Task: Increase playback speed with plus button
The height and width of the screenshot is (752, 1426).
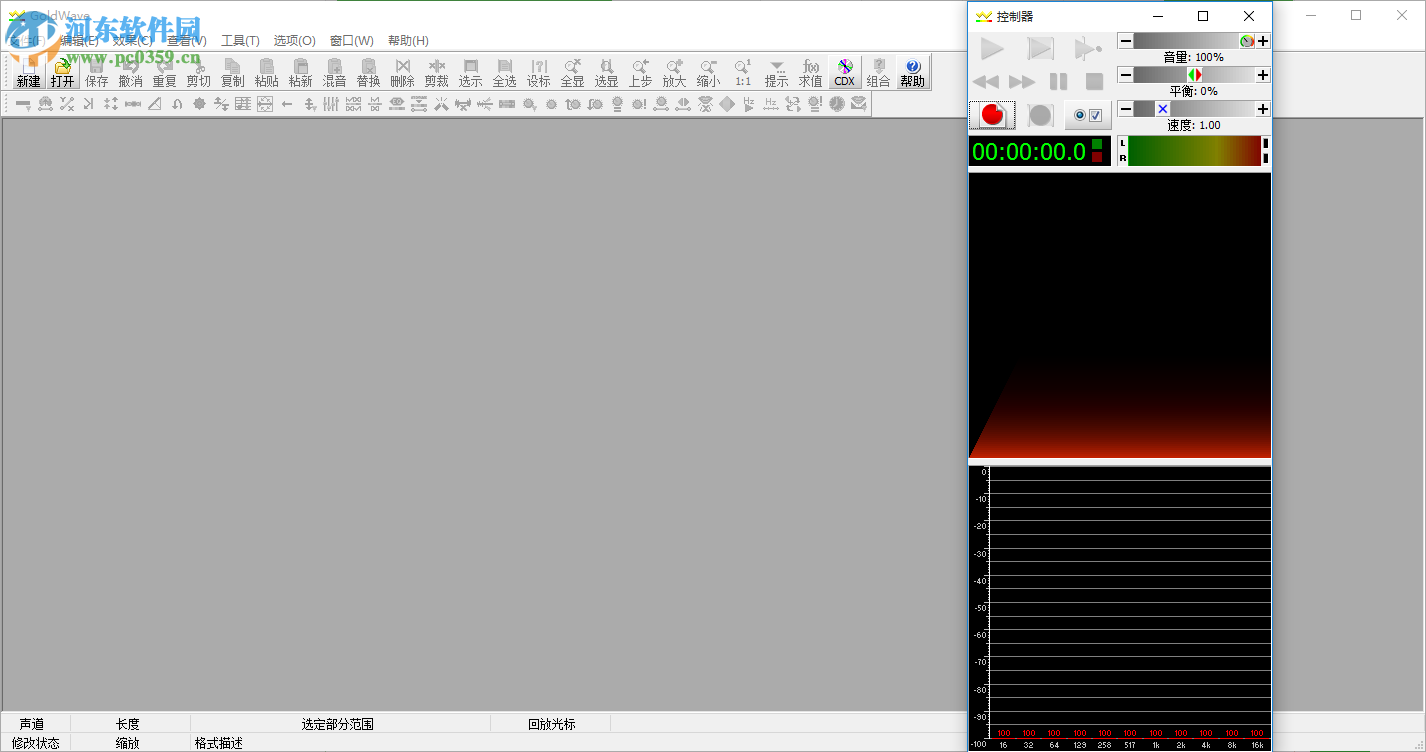Action: tap(1263, 109)
